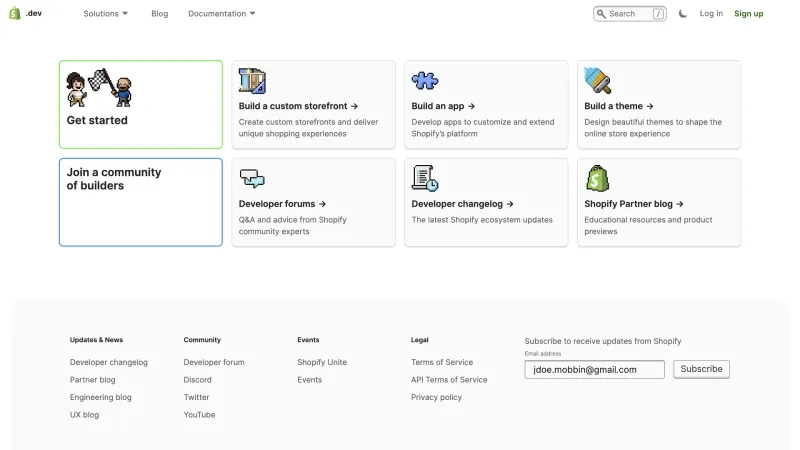
Task: Click arrow beside Build a theme
Action: pos(650,106)
